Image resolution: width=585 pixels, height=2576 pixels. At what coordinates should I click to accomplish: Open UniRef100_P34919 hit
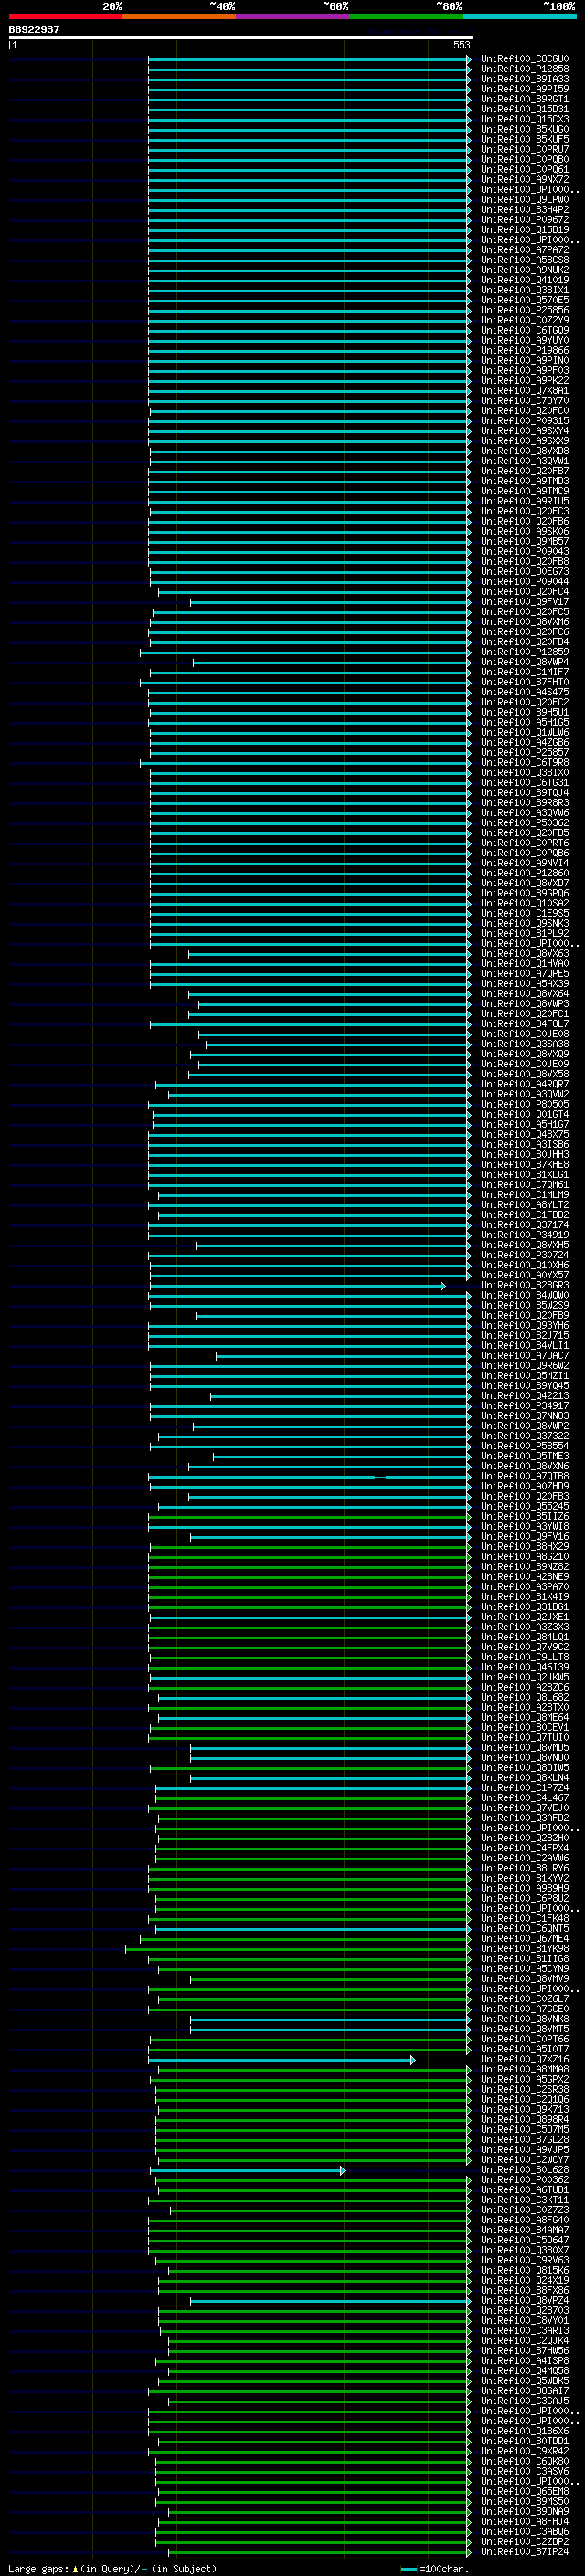click(x=524, y=1235)
